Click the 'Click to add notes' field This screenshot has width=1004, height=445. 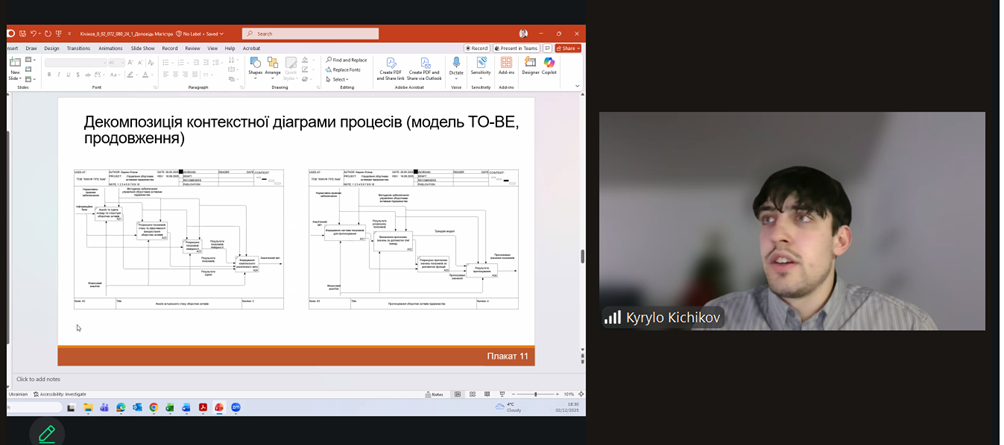coord(38,379)
